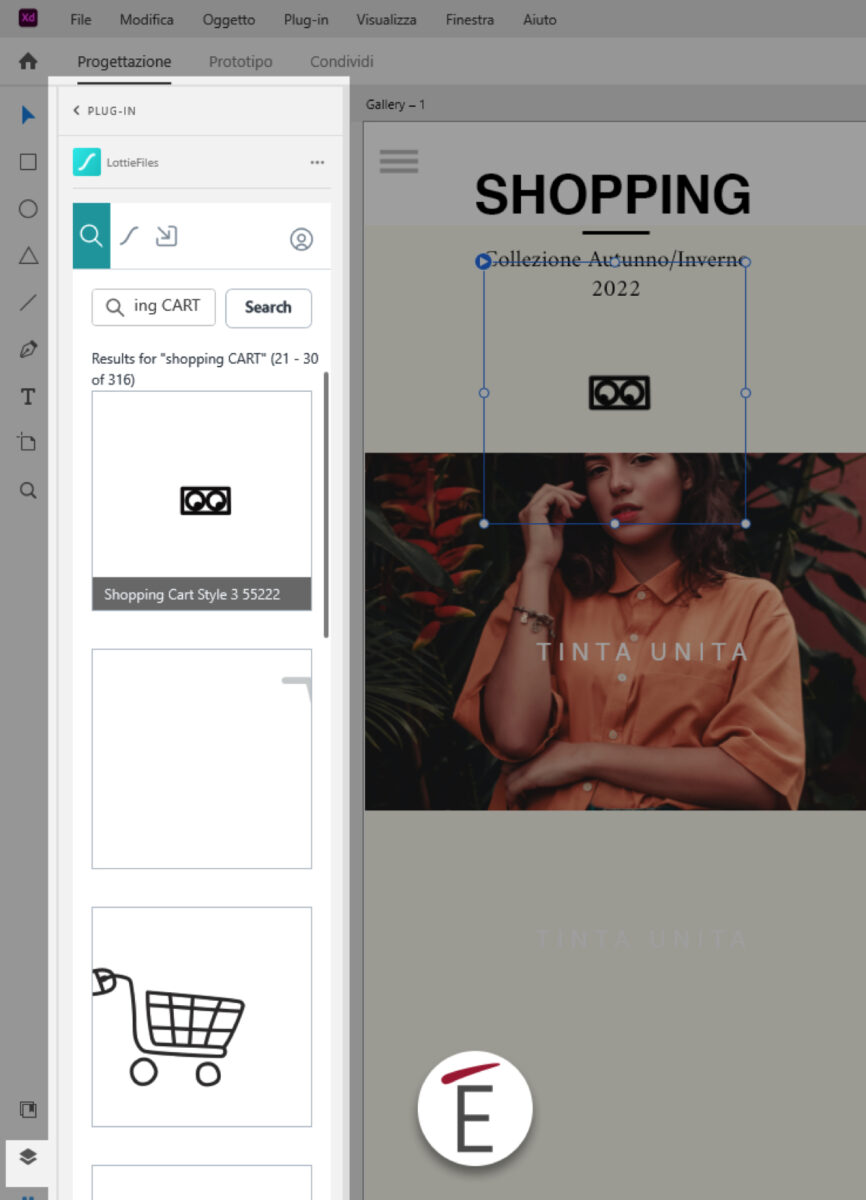866x1200 pixels.
Task: Open the Layers panel icon
Action: tap(28, 1156)
